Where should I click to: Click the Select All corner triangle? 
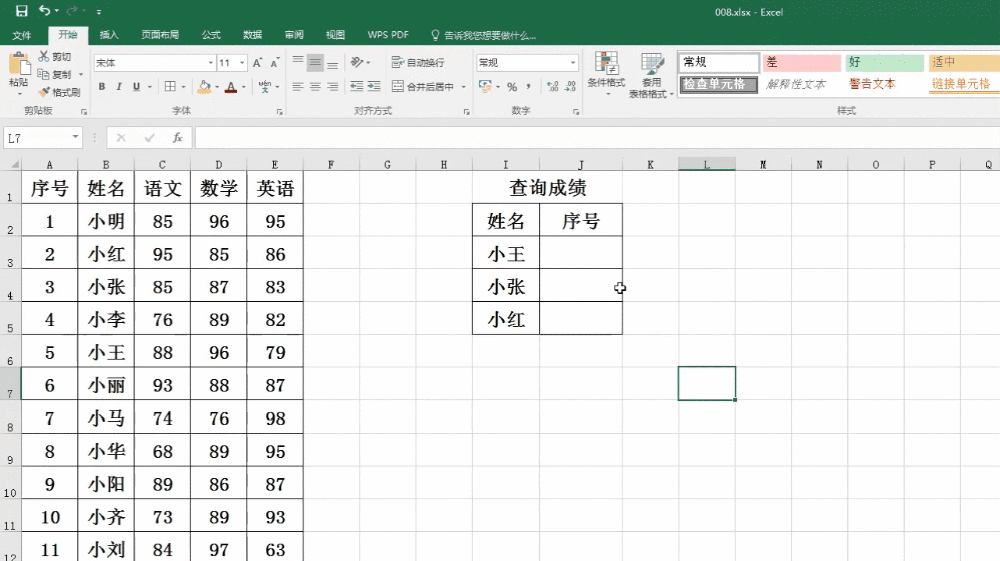pos(13,164)
